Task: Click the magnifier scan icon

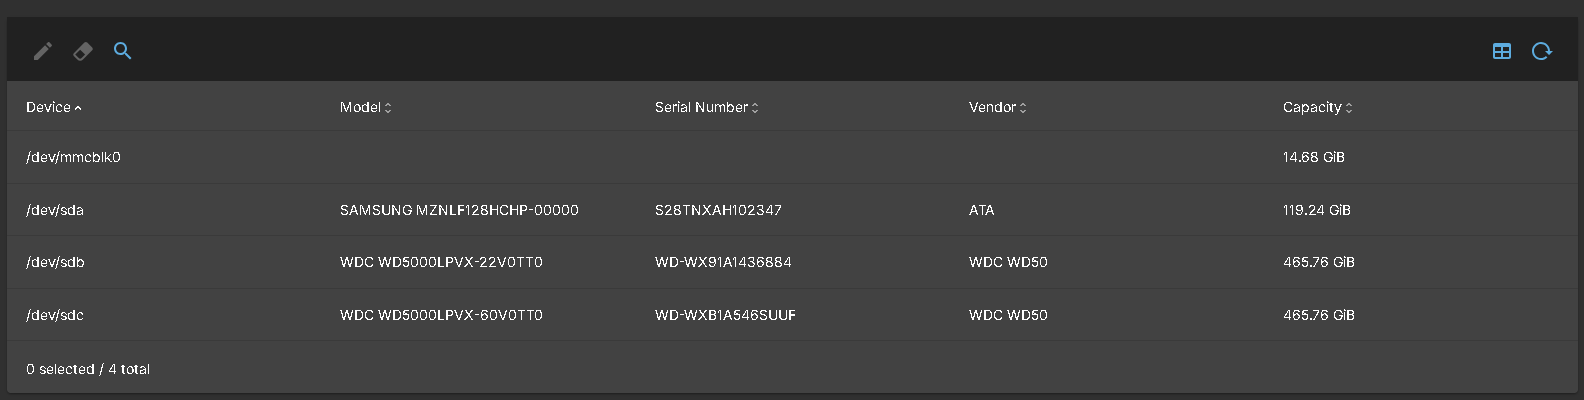Action: pyautogui.click(x=123, y=51)
